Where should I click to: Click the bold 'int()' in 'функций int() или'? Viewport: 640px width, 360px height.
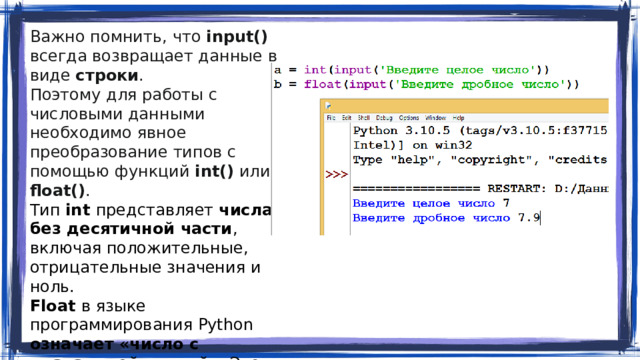tap(214, 171)
